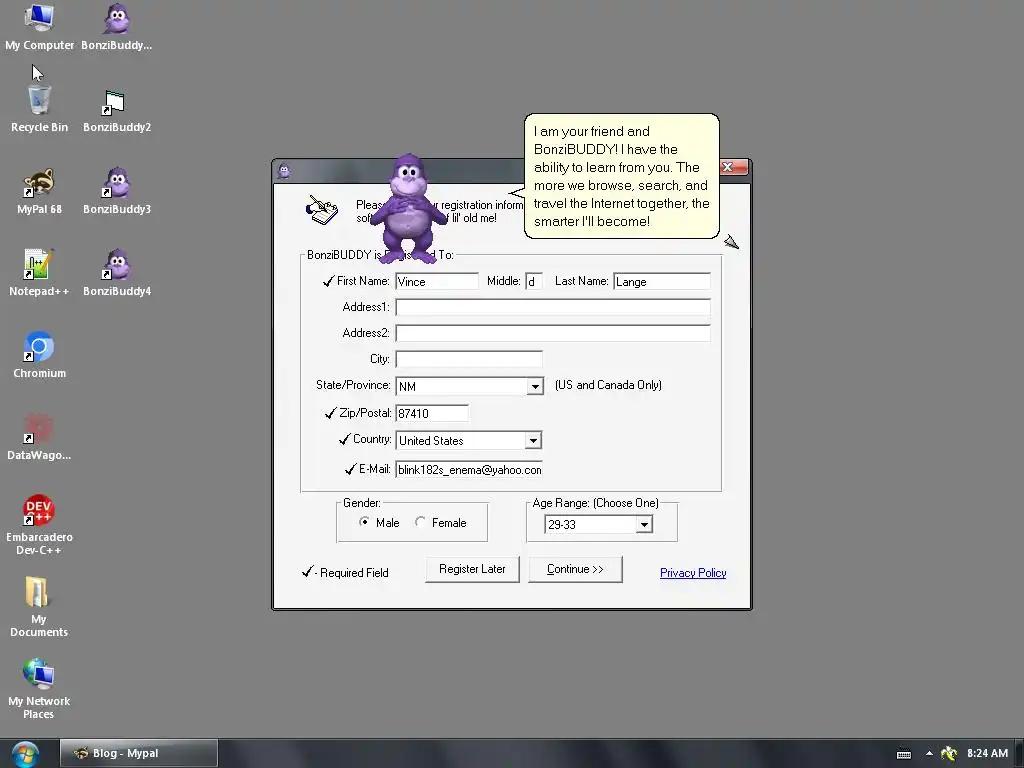Launch the BonziBuddy3 shortcut

click(117, 192)
